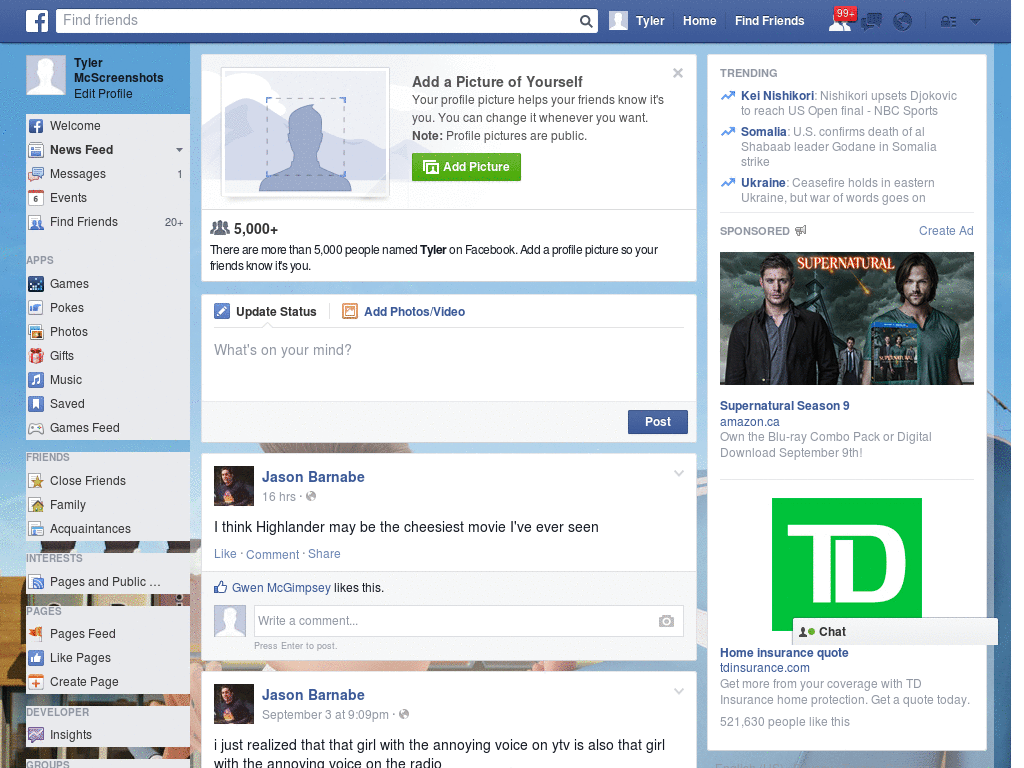Open the messages icon in top bar
Image resolution: width=1024 pixels, height=768 pixels.
coord(871,22)
